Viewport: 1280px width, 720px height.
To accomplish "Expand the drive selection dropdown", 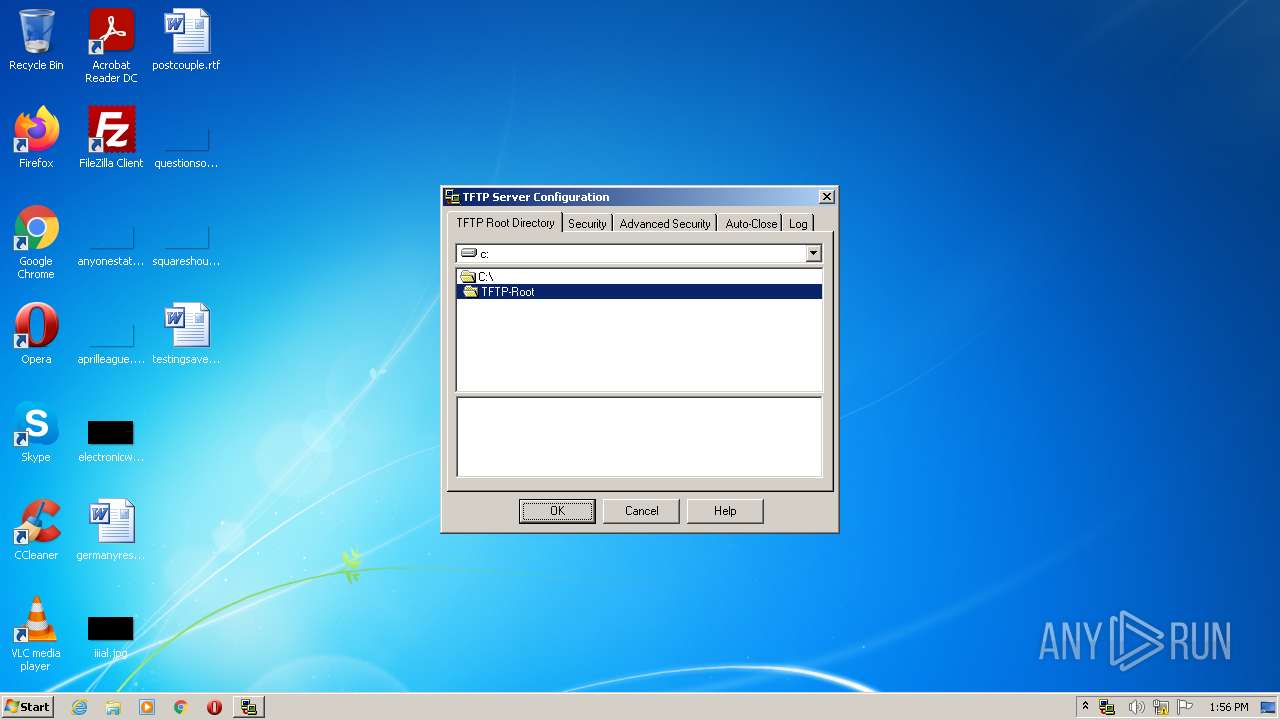I will point(813,254).
